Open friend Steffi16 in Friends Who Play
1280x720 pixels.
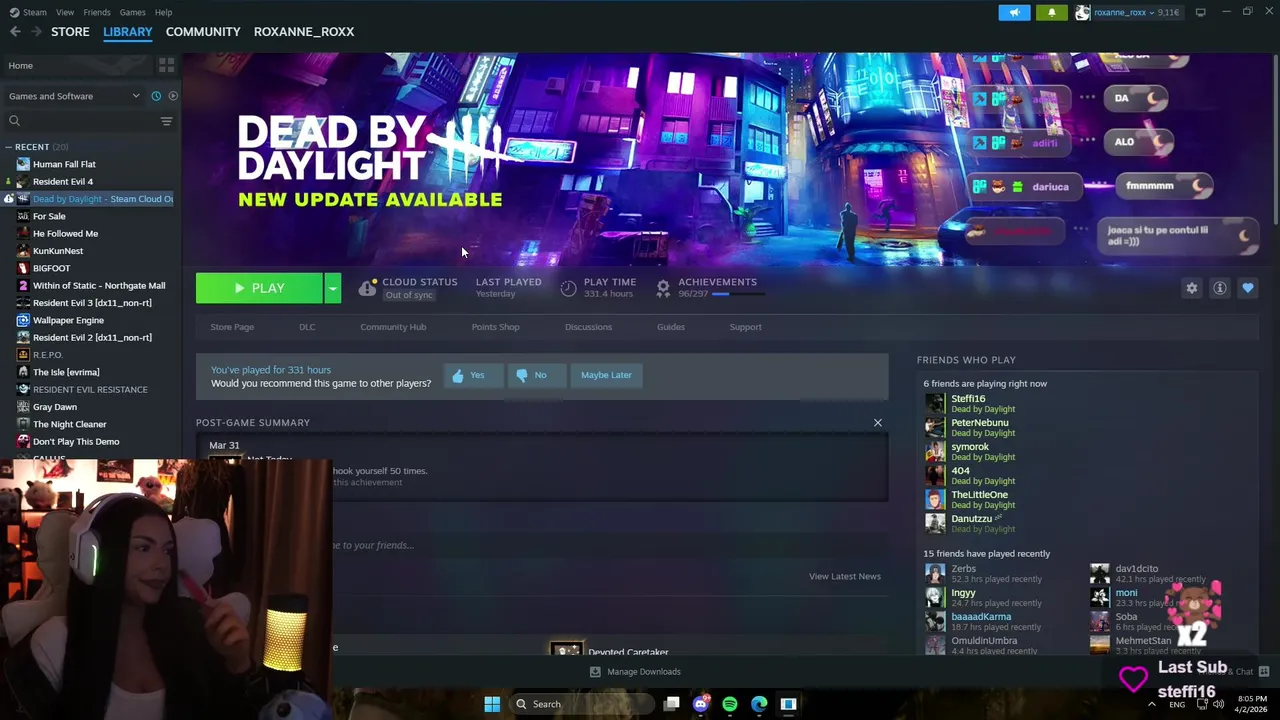968,399
